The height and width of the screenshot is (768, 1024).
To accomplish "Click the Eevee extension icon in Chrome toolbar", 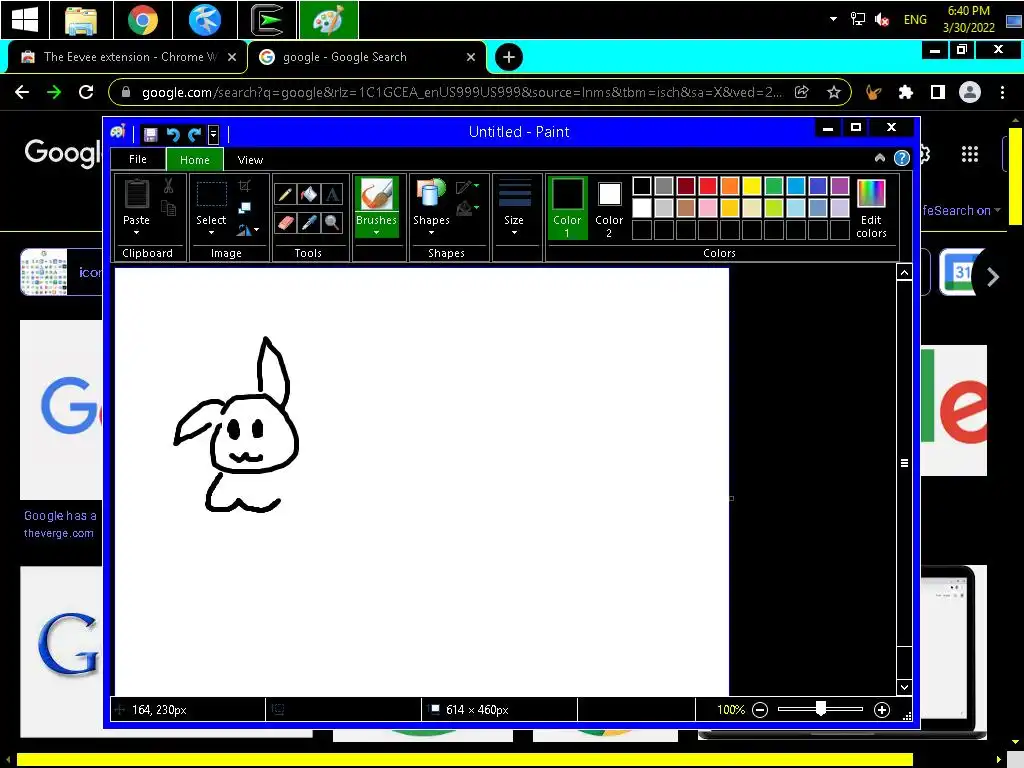I will [873, 92].
